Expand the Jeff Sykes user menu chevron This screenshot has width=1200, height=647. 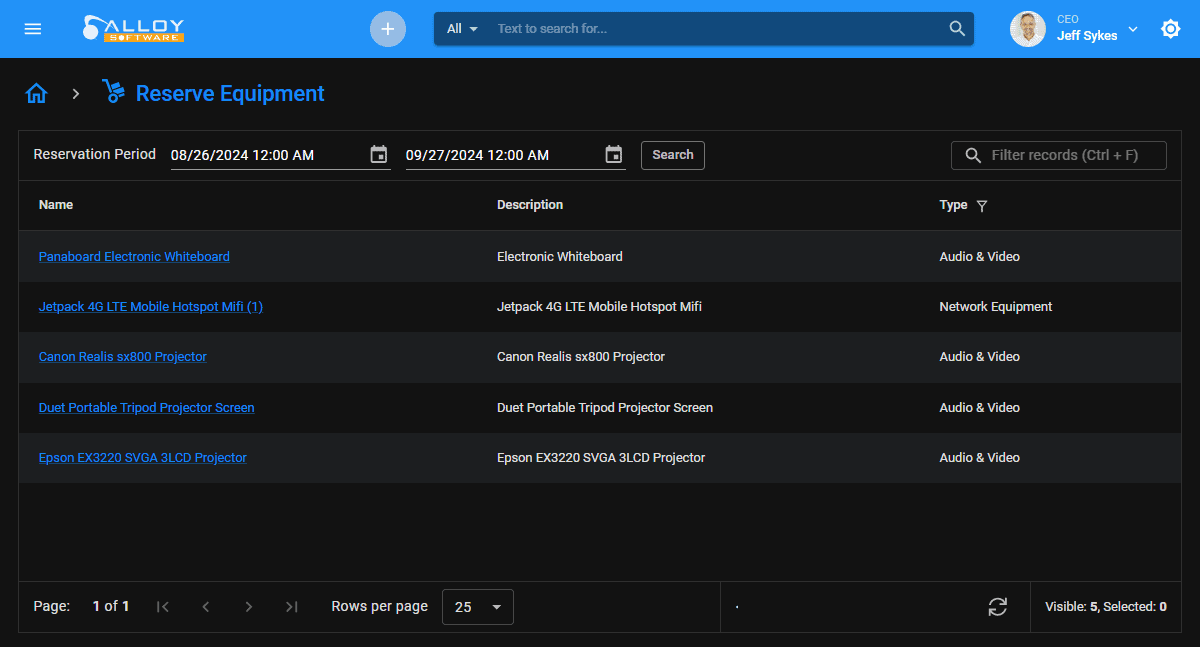[x=1133, y=29]
